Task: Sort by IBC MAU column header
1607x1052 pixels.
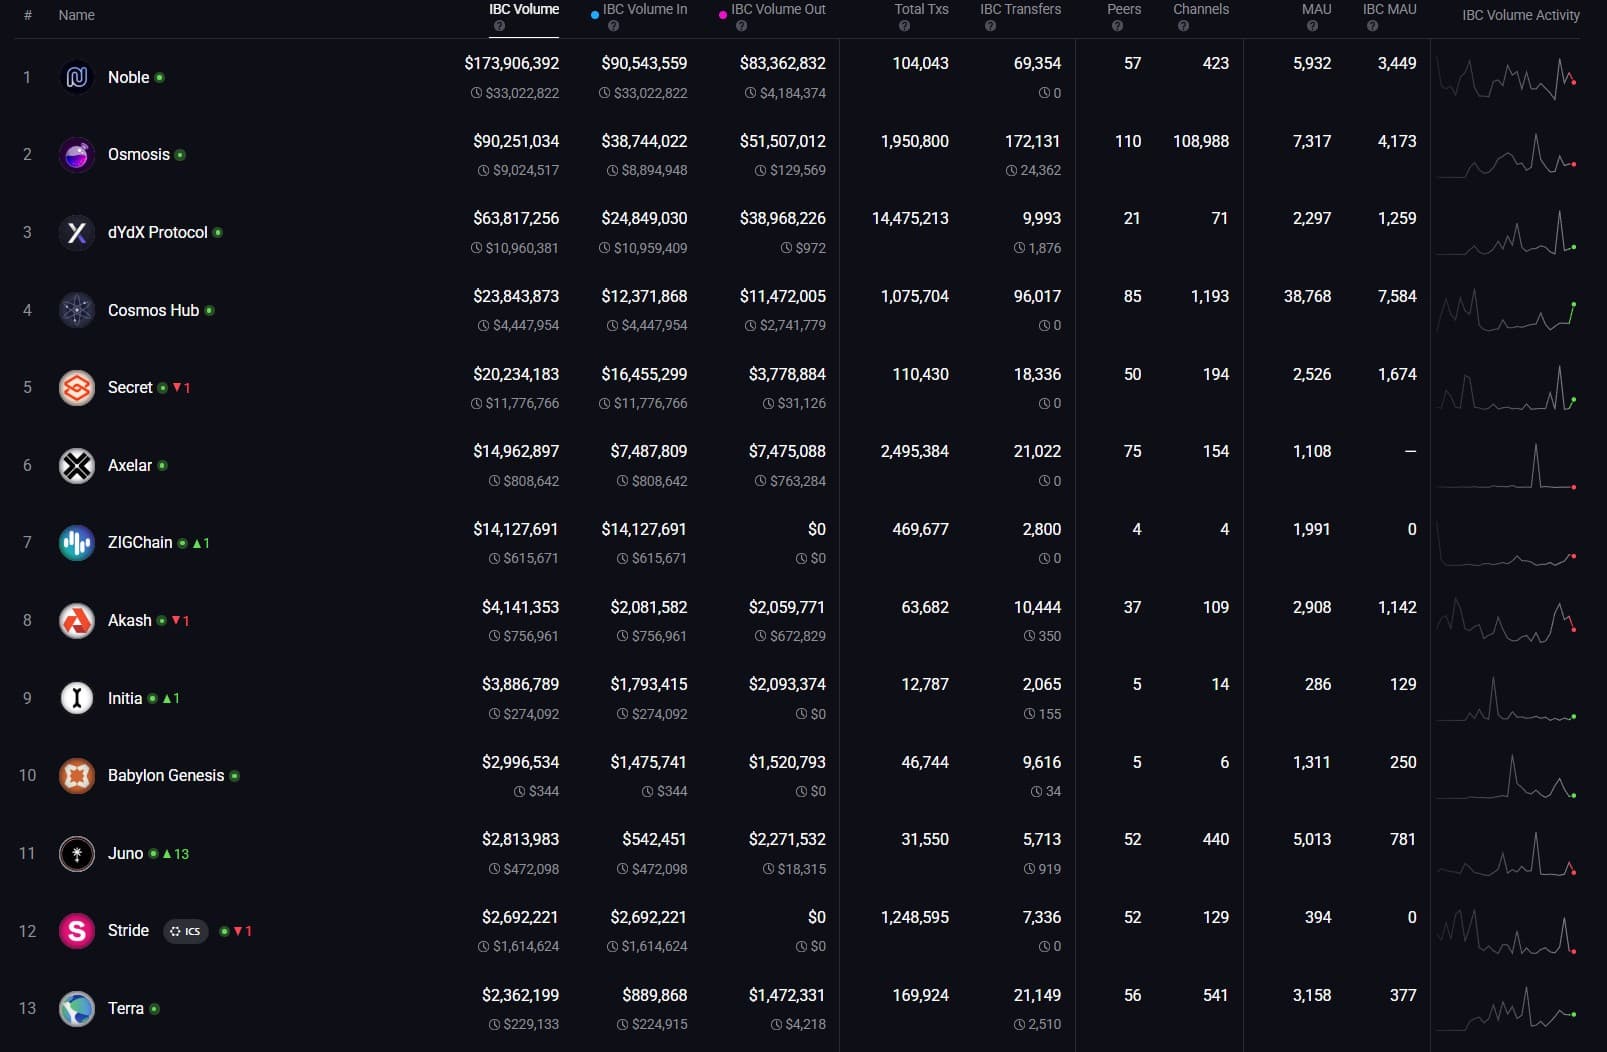Action: 1389,9
